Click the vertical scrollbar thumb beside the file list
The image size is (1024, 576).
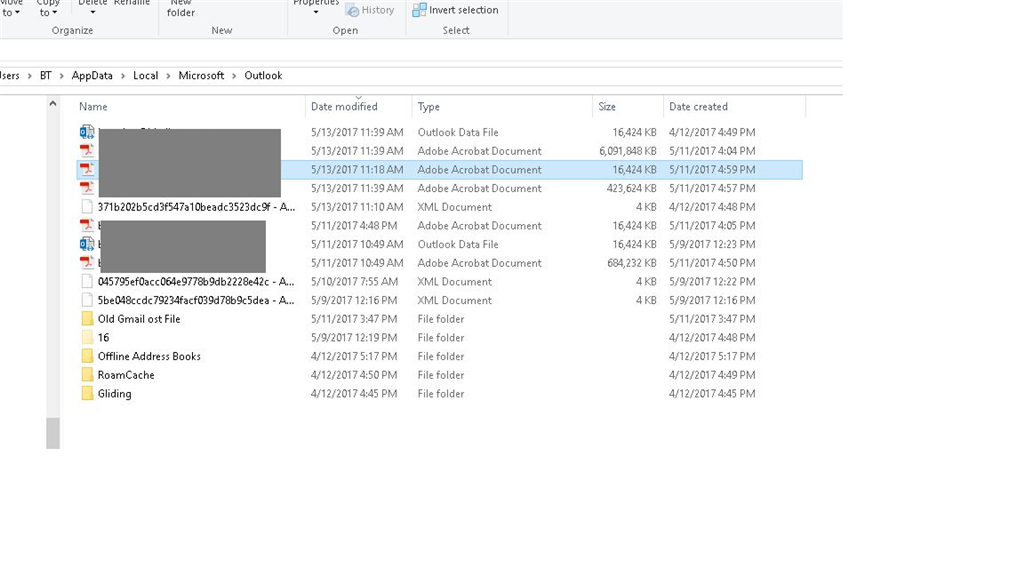point(53,433)
